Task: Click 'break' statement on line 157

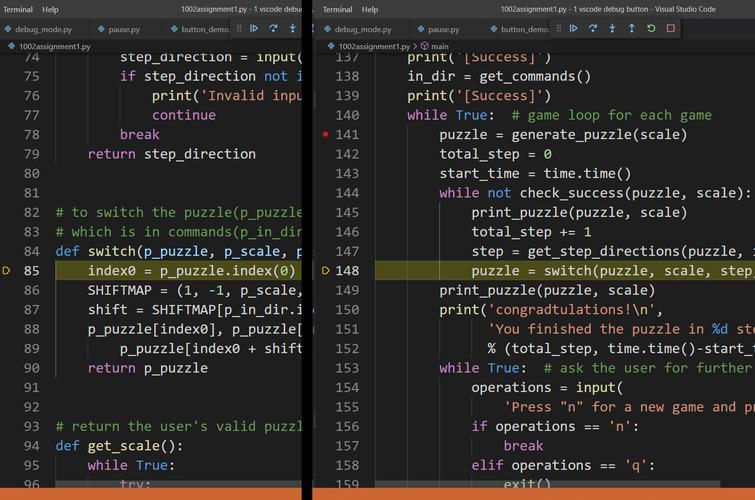Action: pos(523,446)
